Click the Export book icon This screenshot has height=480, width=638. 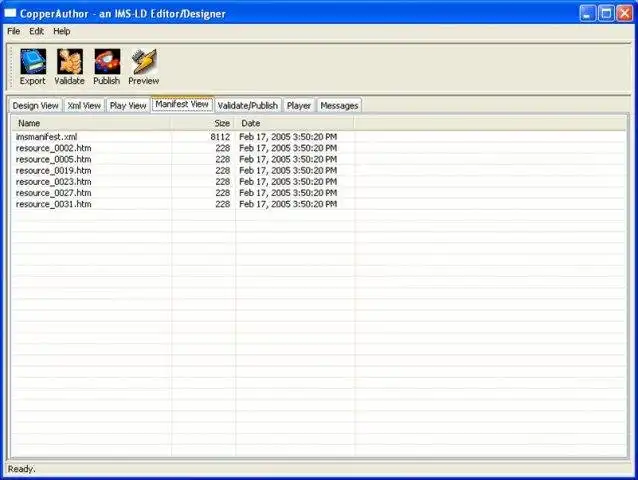(33, 61)
